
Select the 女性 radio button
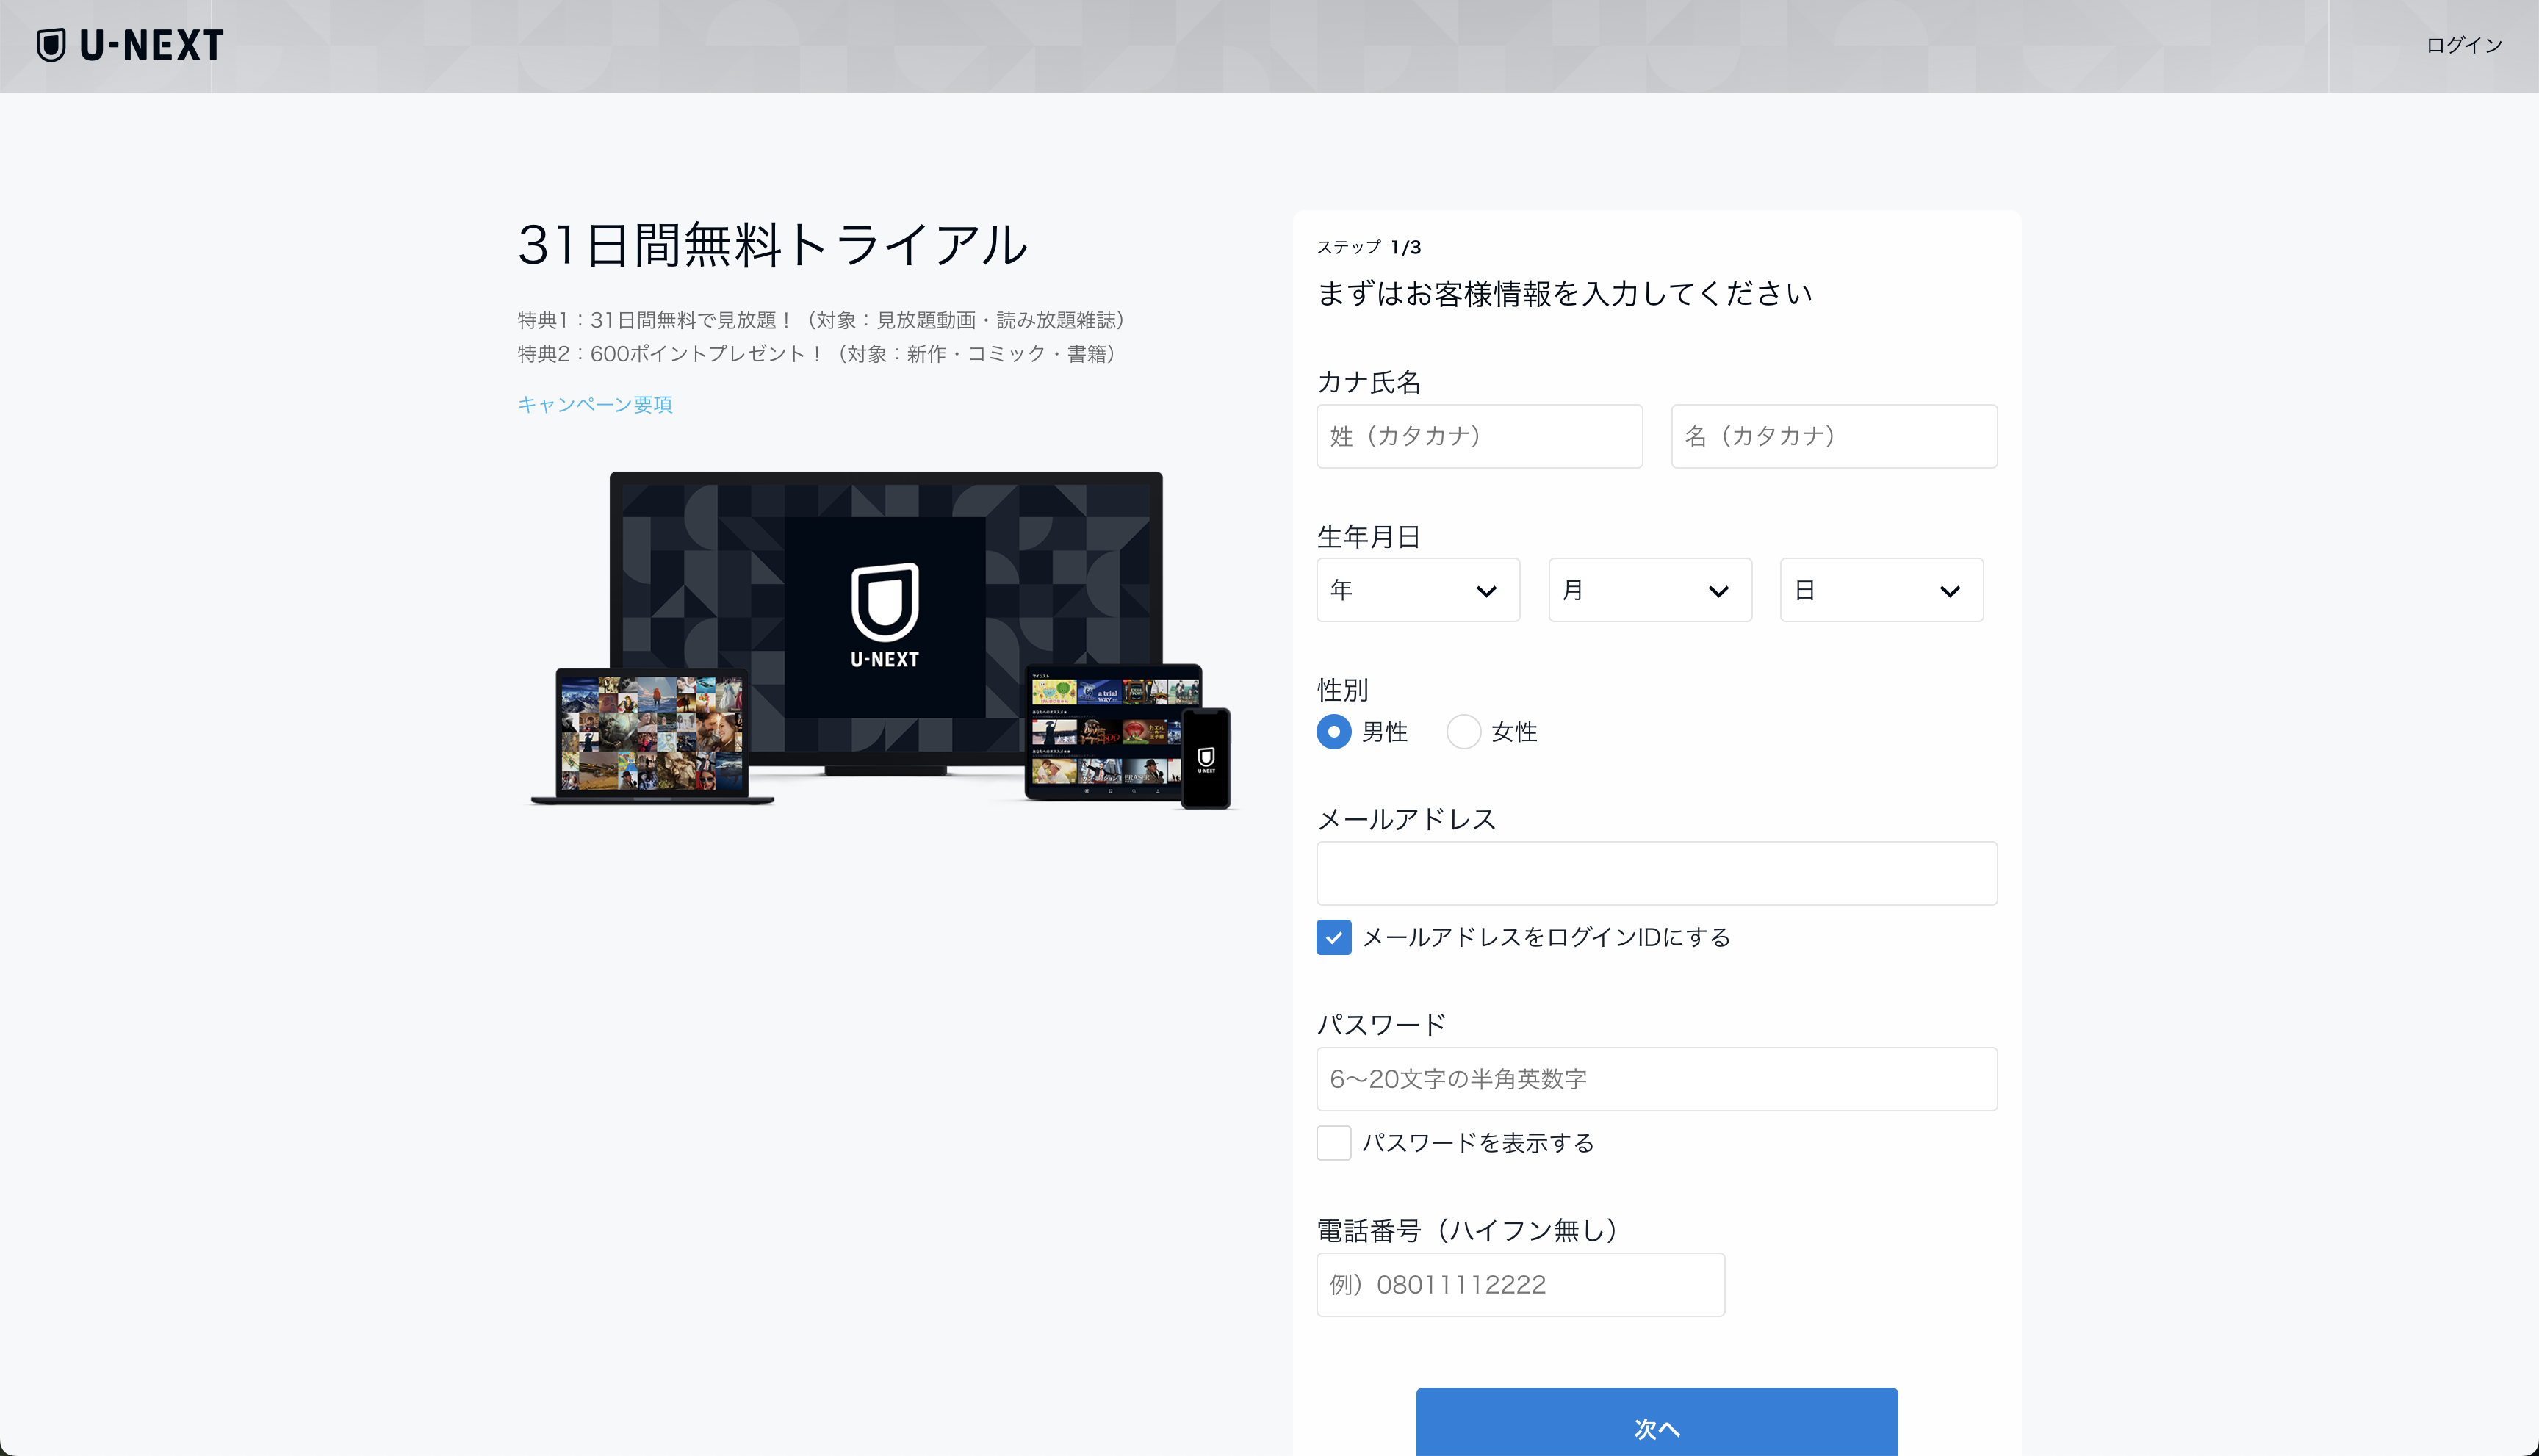click(x=1463, y=732)
